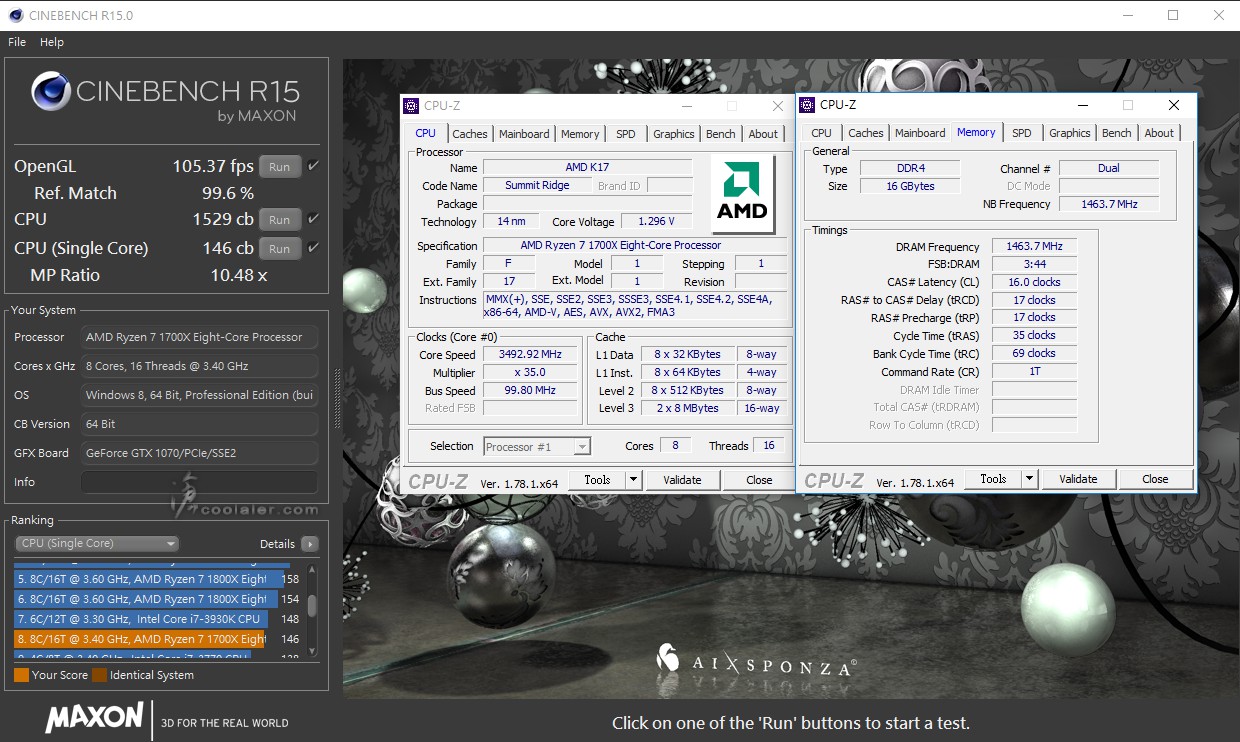Click Validate in the CPU-Z Memory window
Screen dimensions: 1240x742
(x=1078, y=479)
